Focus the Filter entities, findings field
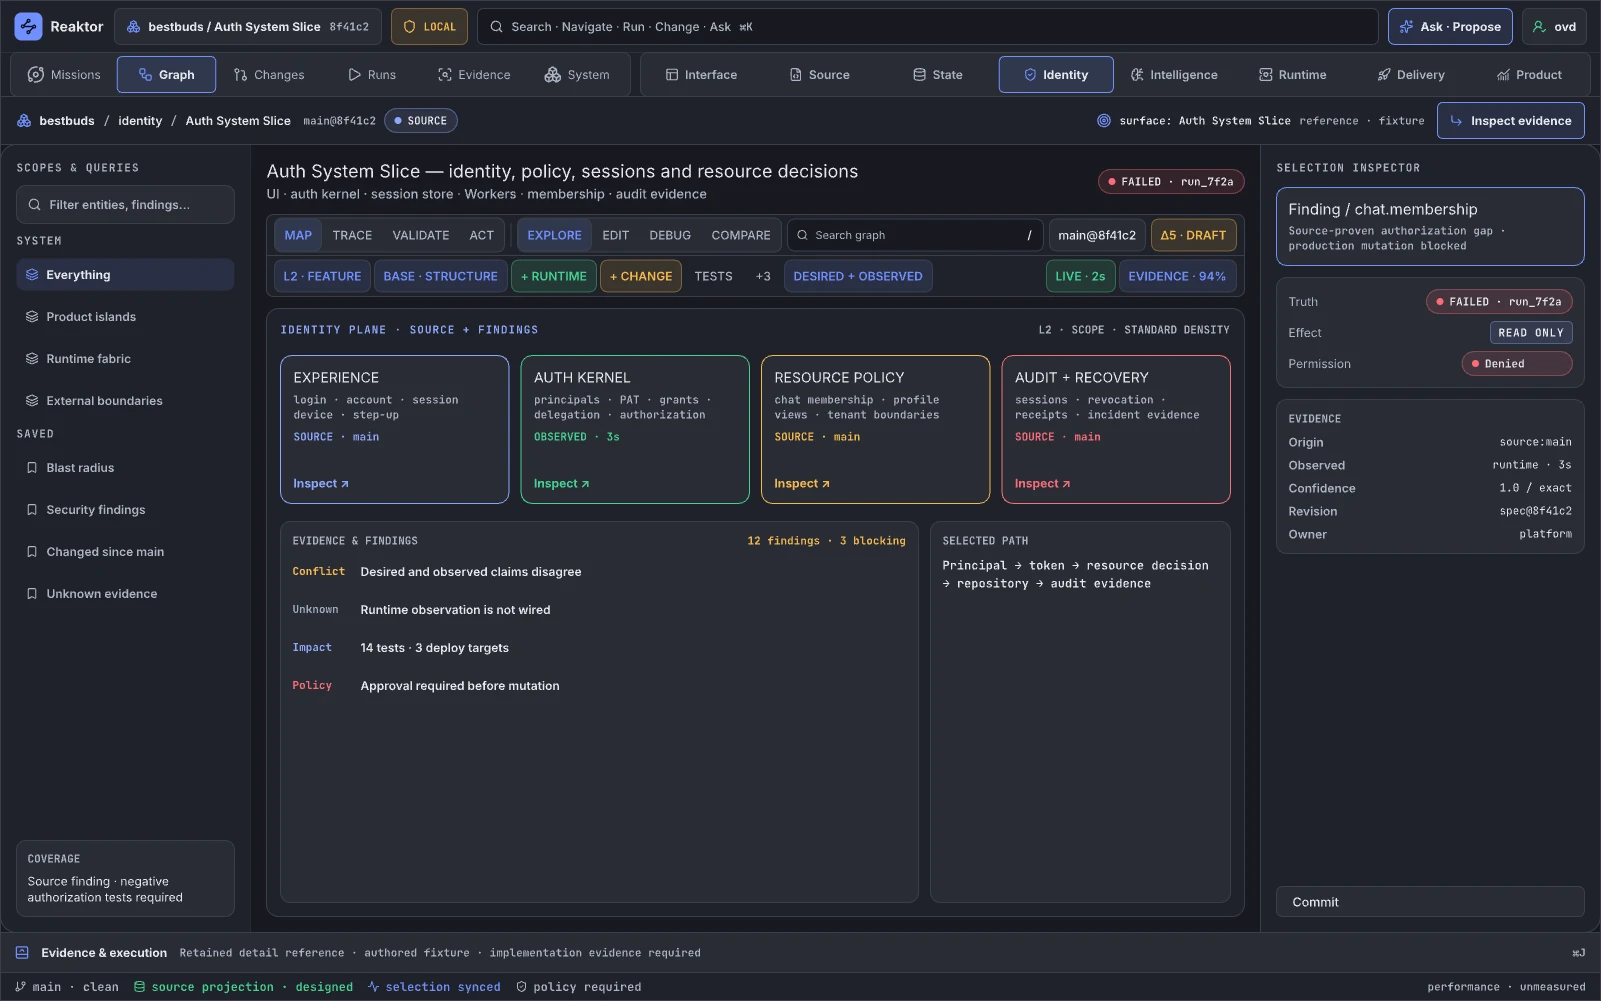The image size is (1601, 1001). point(126,205)
